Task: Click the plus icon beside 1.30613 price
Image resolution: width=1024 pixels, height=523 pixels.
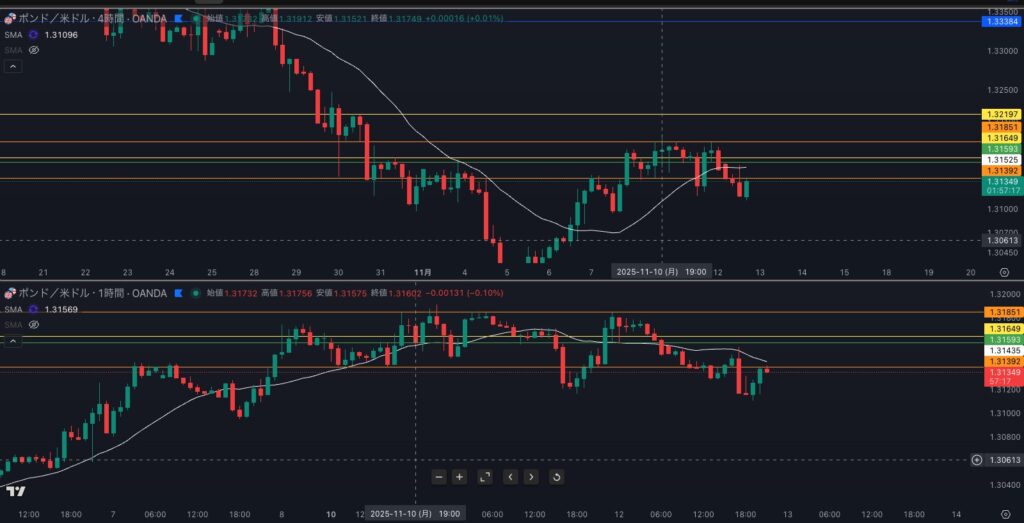Action: click(x=976, y=459)
